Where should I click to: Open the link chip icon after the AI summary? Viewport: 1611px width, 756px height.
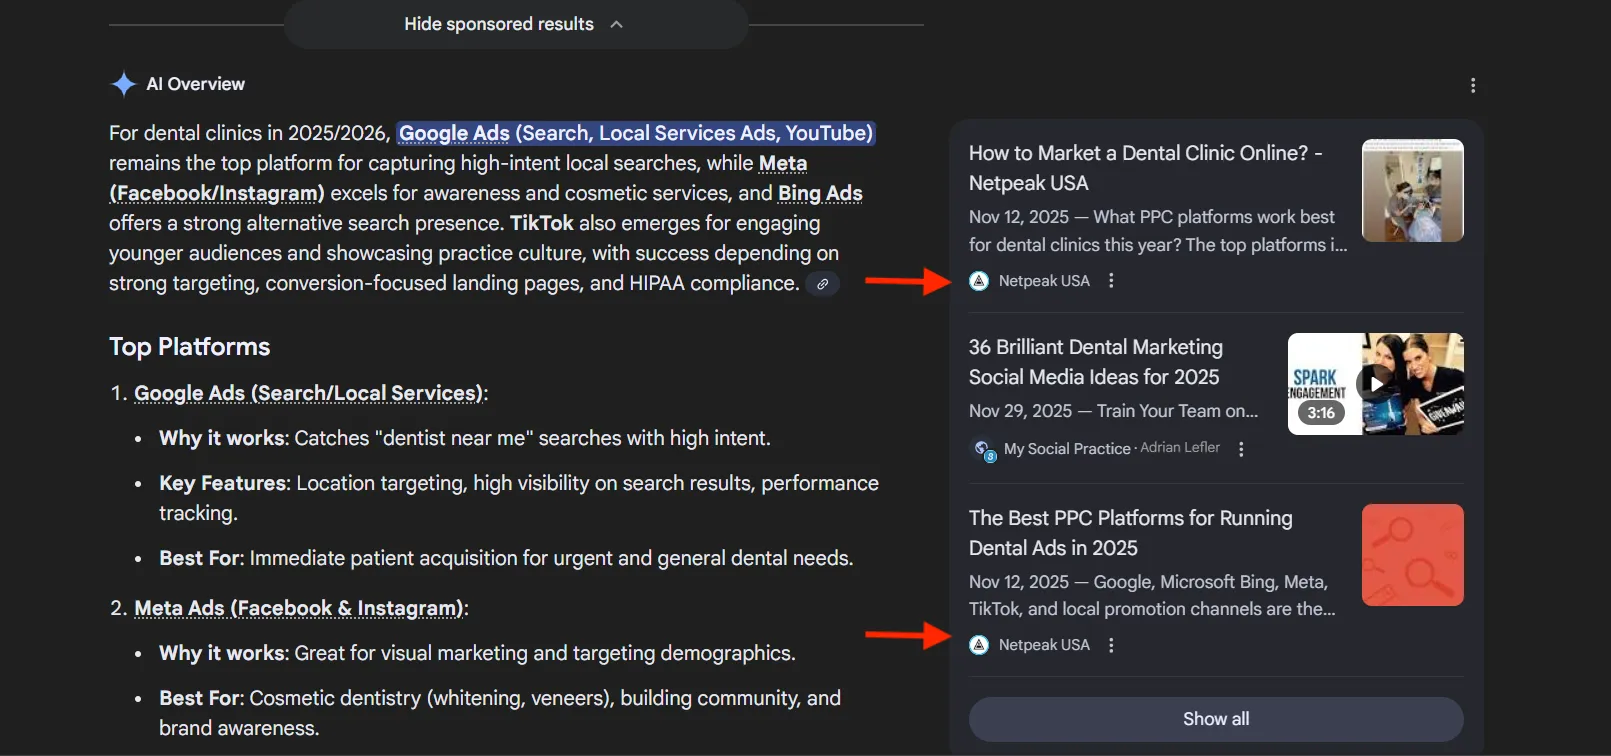(x=822, y=284)
